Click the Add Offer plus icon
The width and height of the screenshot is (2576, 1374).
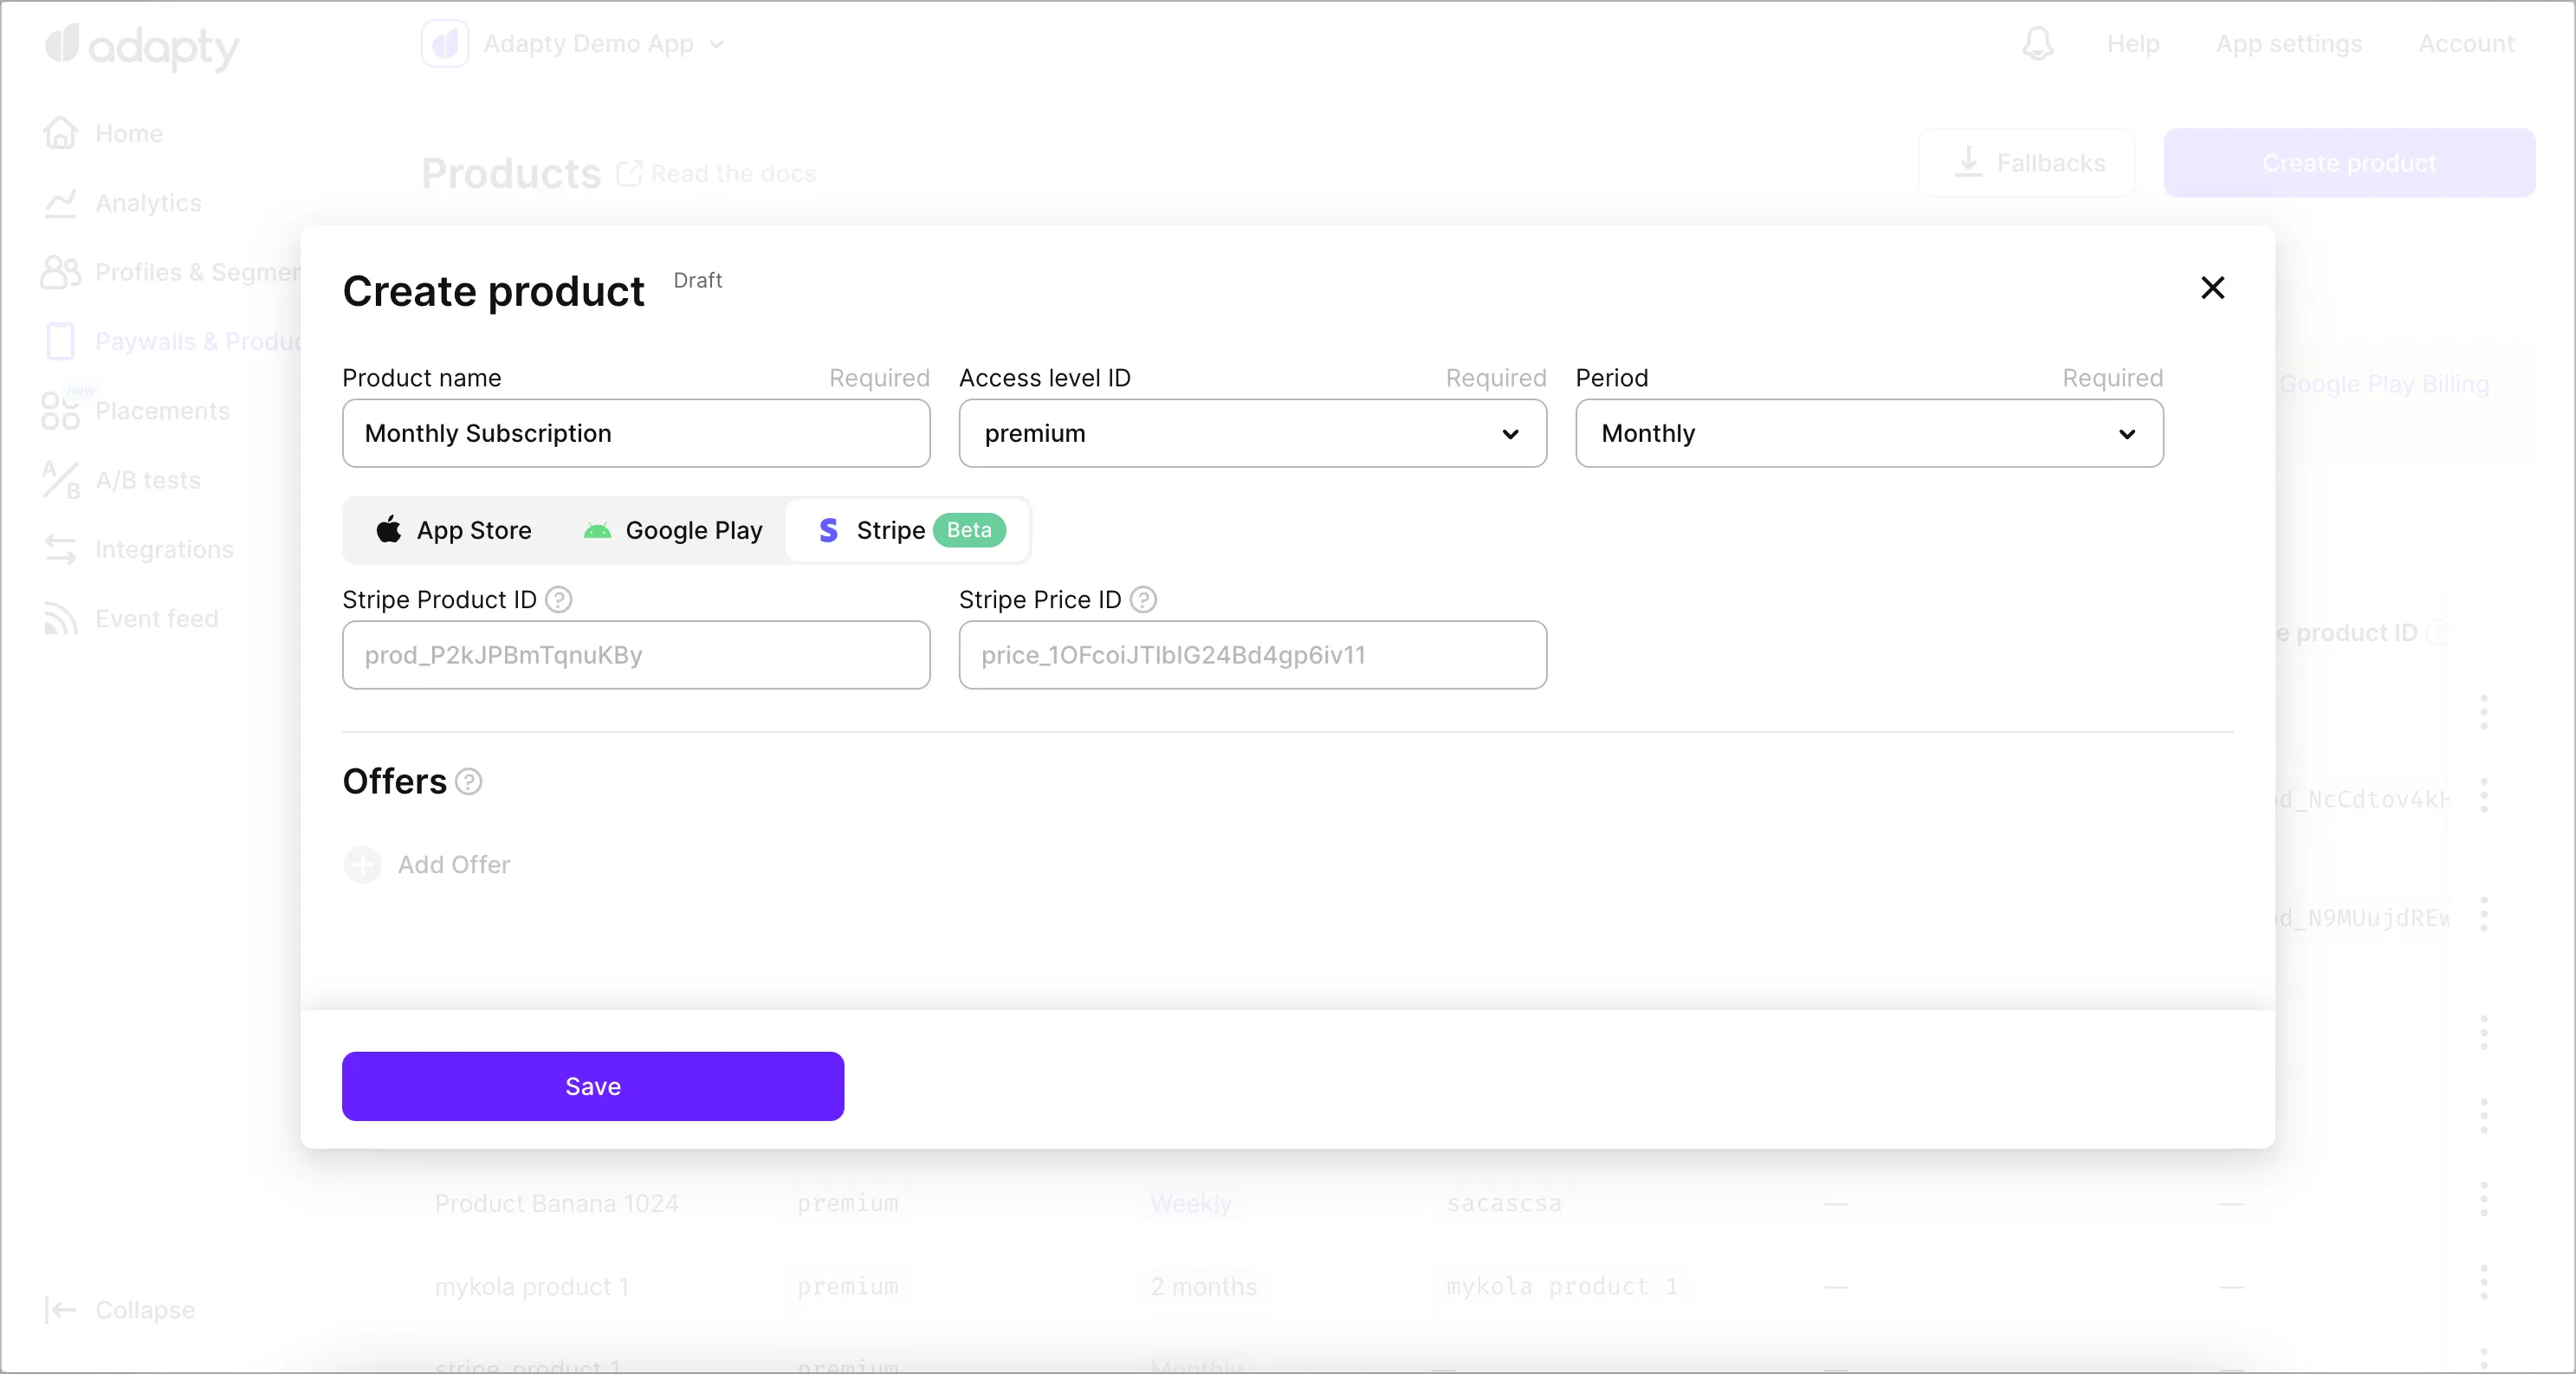(363, 865)
